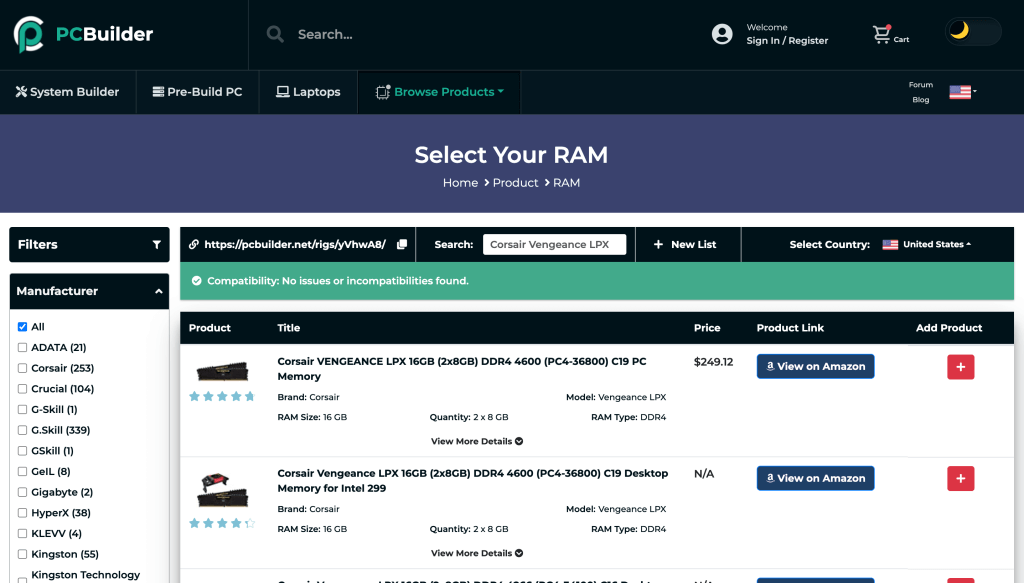The width and height of the screenshot is (1024, 583).
Task: Open the Browse Products dropdown menu
Action: [x=439, y=92]
